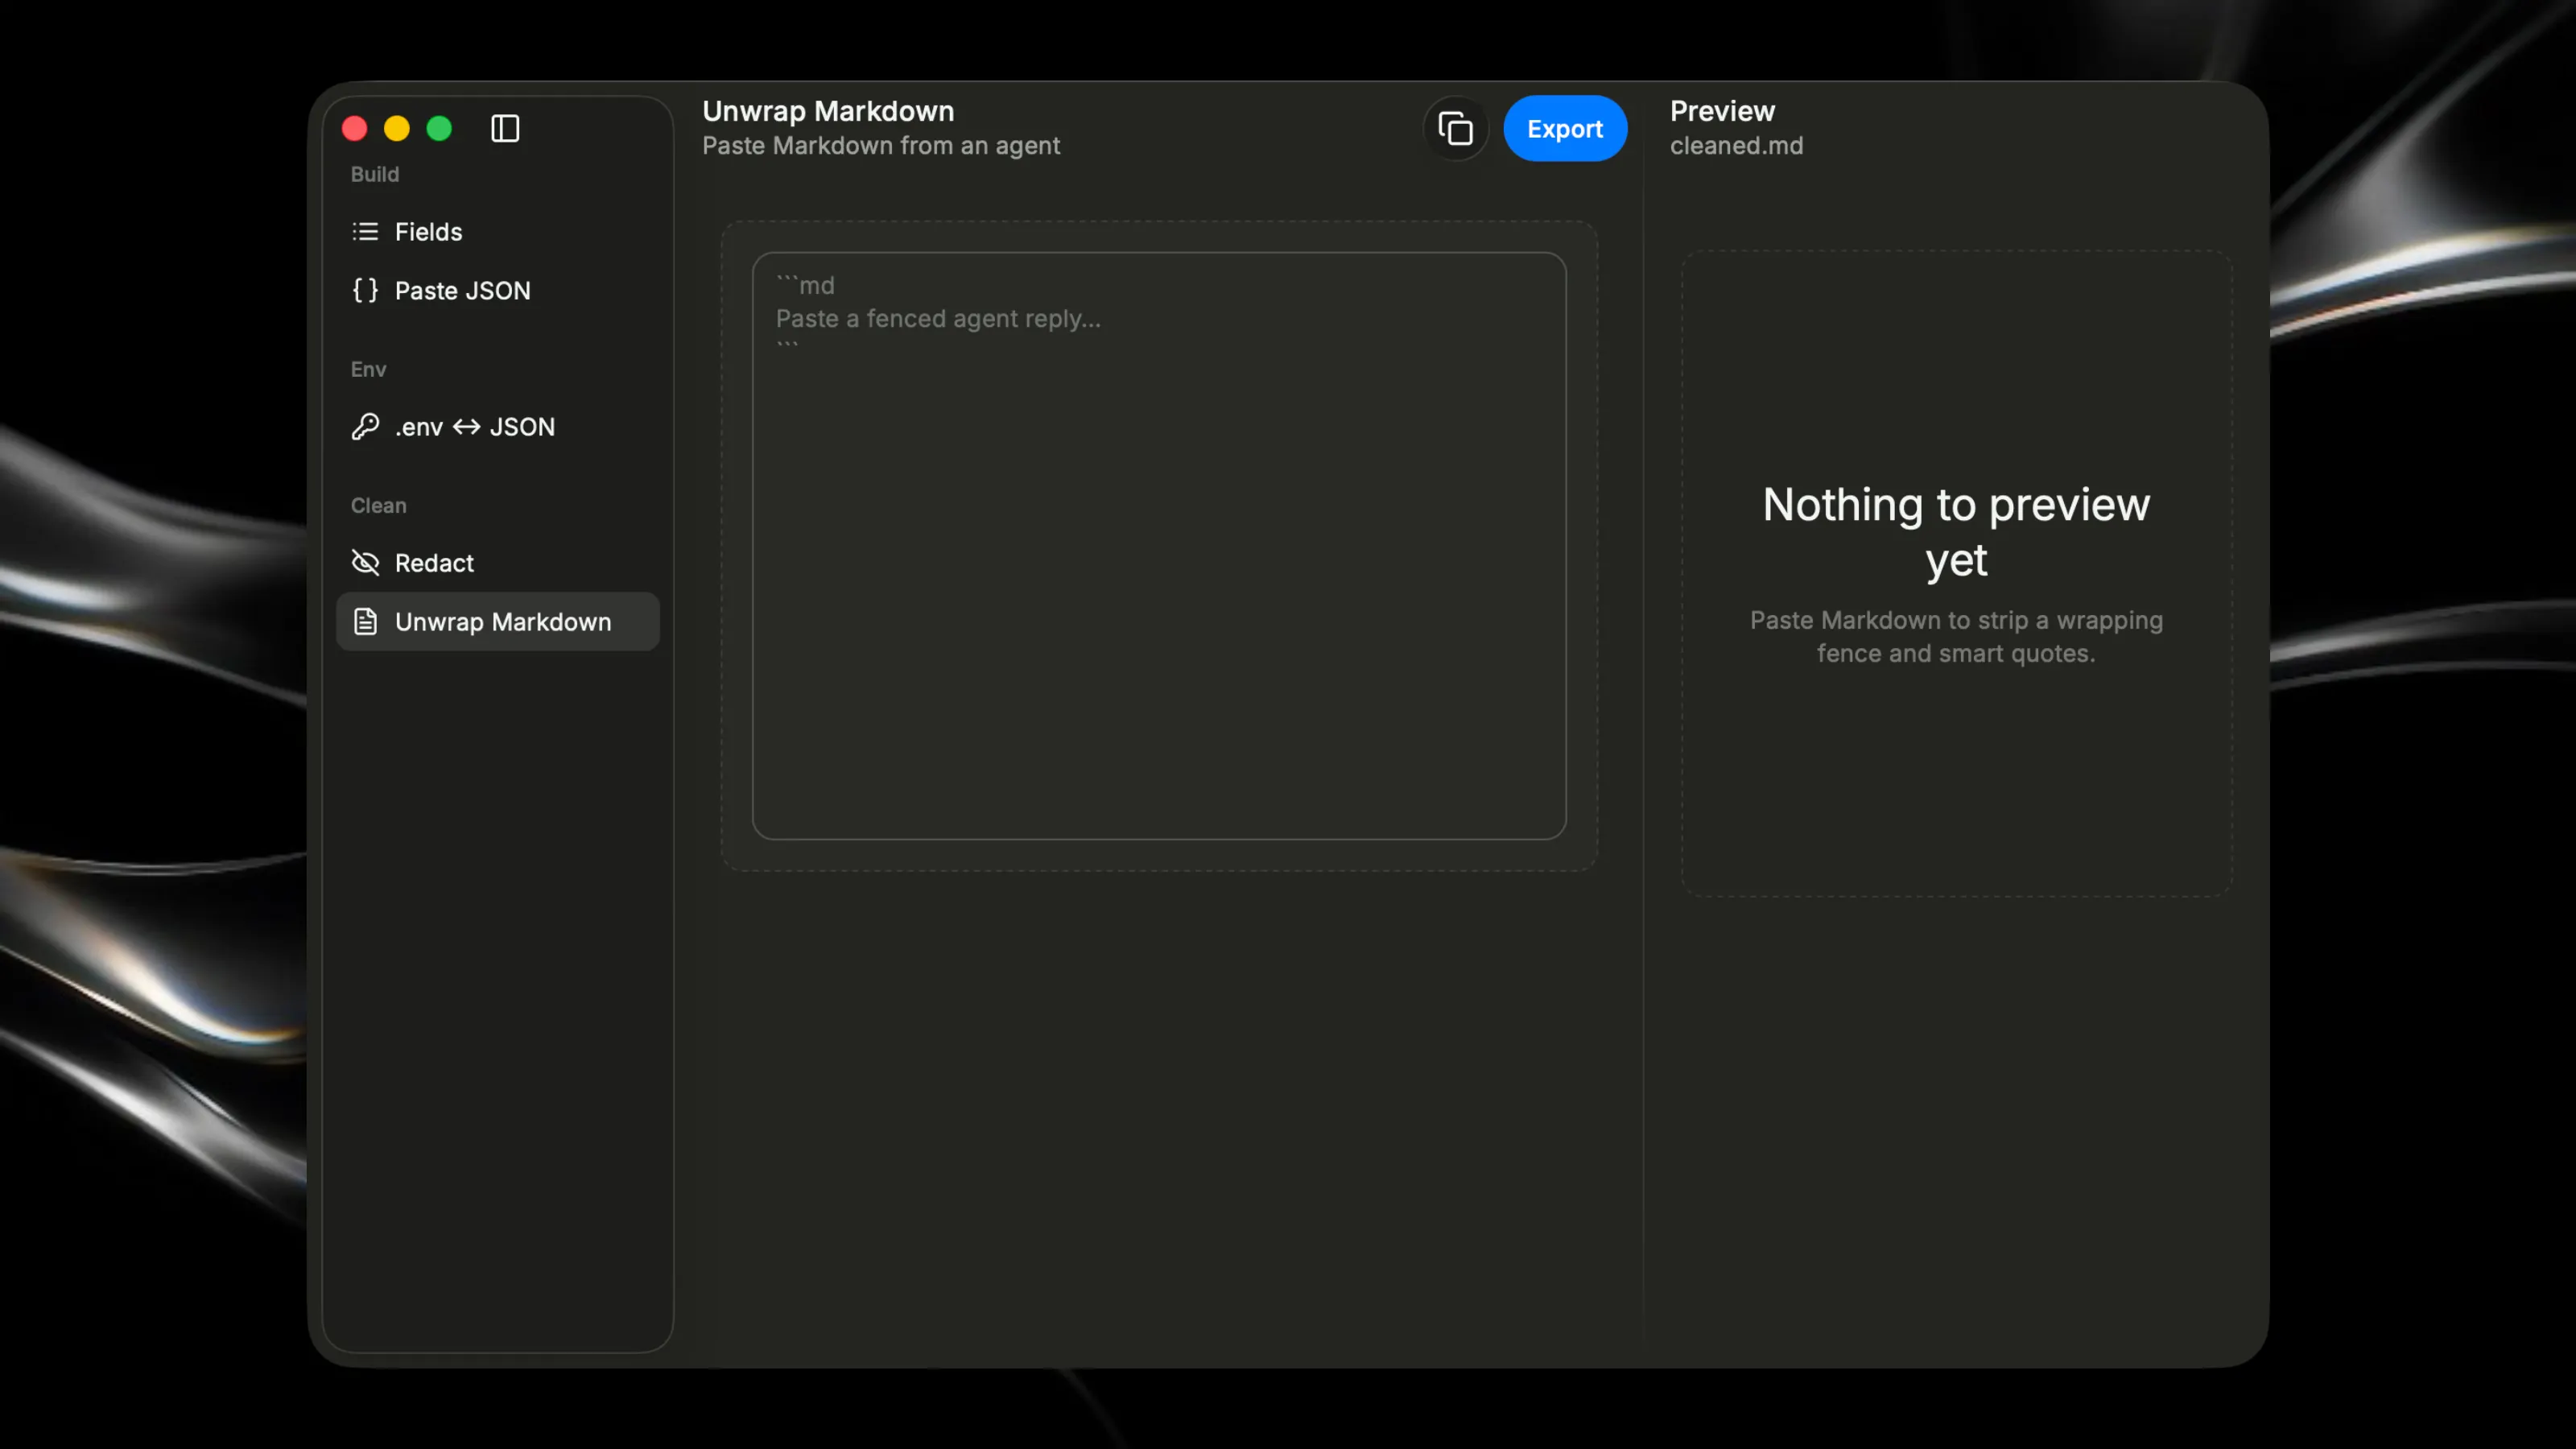Click the 'Paste Markdown from an agent' subtitle
This screenshot has width=2576, height=1449.
(880, 145)
